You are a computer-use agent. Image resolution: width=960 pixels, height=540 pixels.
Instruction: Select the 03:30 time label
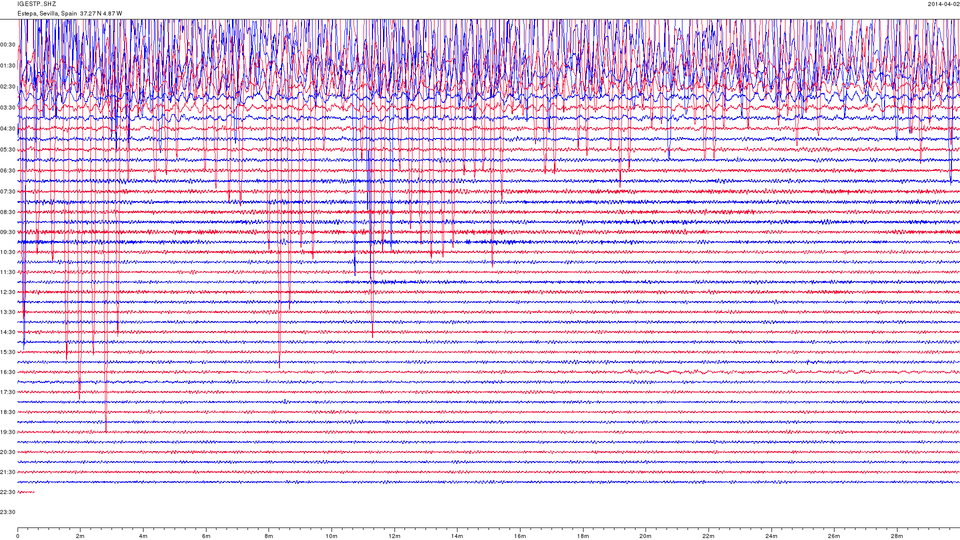[x=8, y=108]
